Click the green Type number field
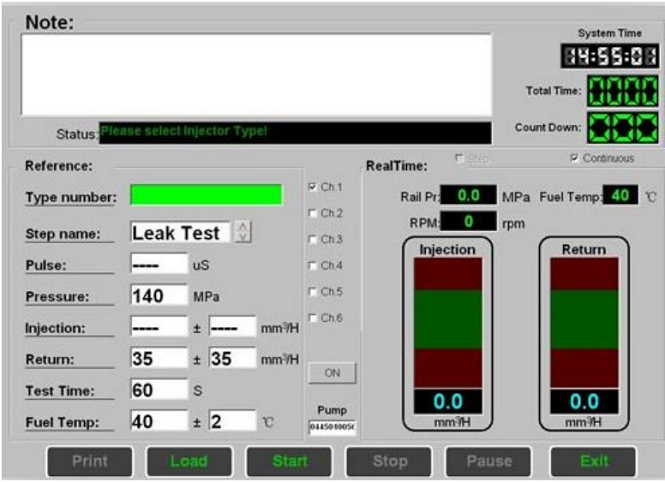 pyautogui.click(x=206, y=195)
